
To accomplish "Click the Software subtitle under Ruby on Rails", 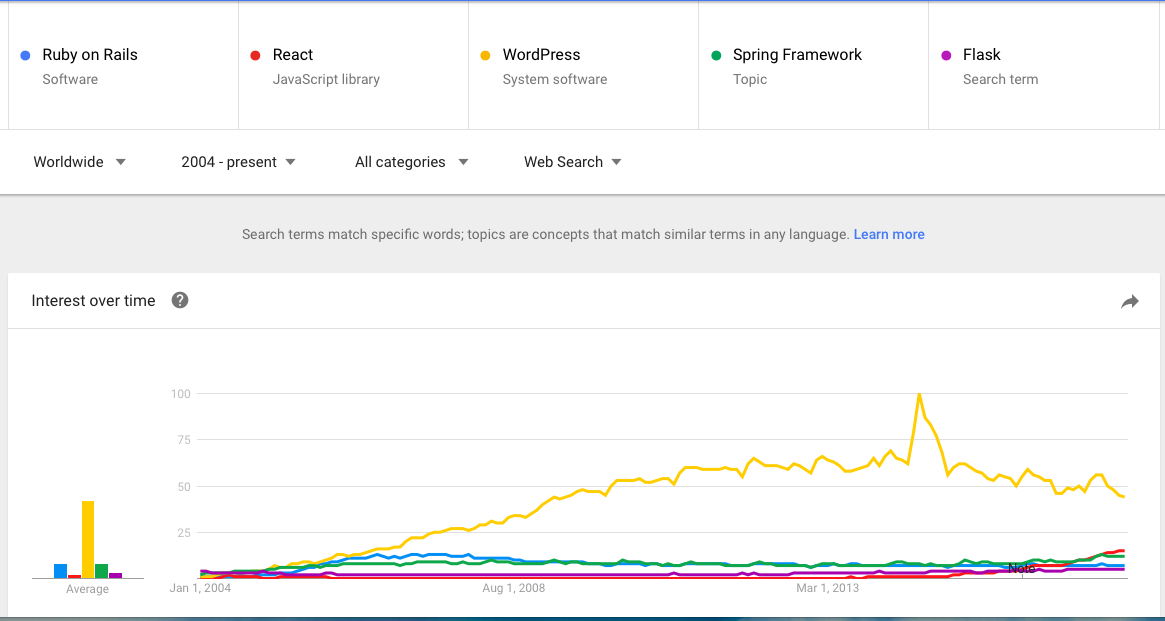I will click(70, 79).
